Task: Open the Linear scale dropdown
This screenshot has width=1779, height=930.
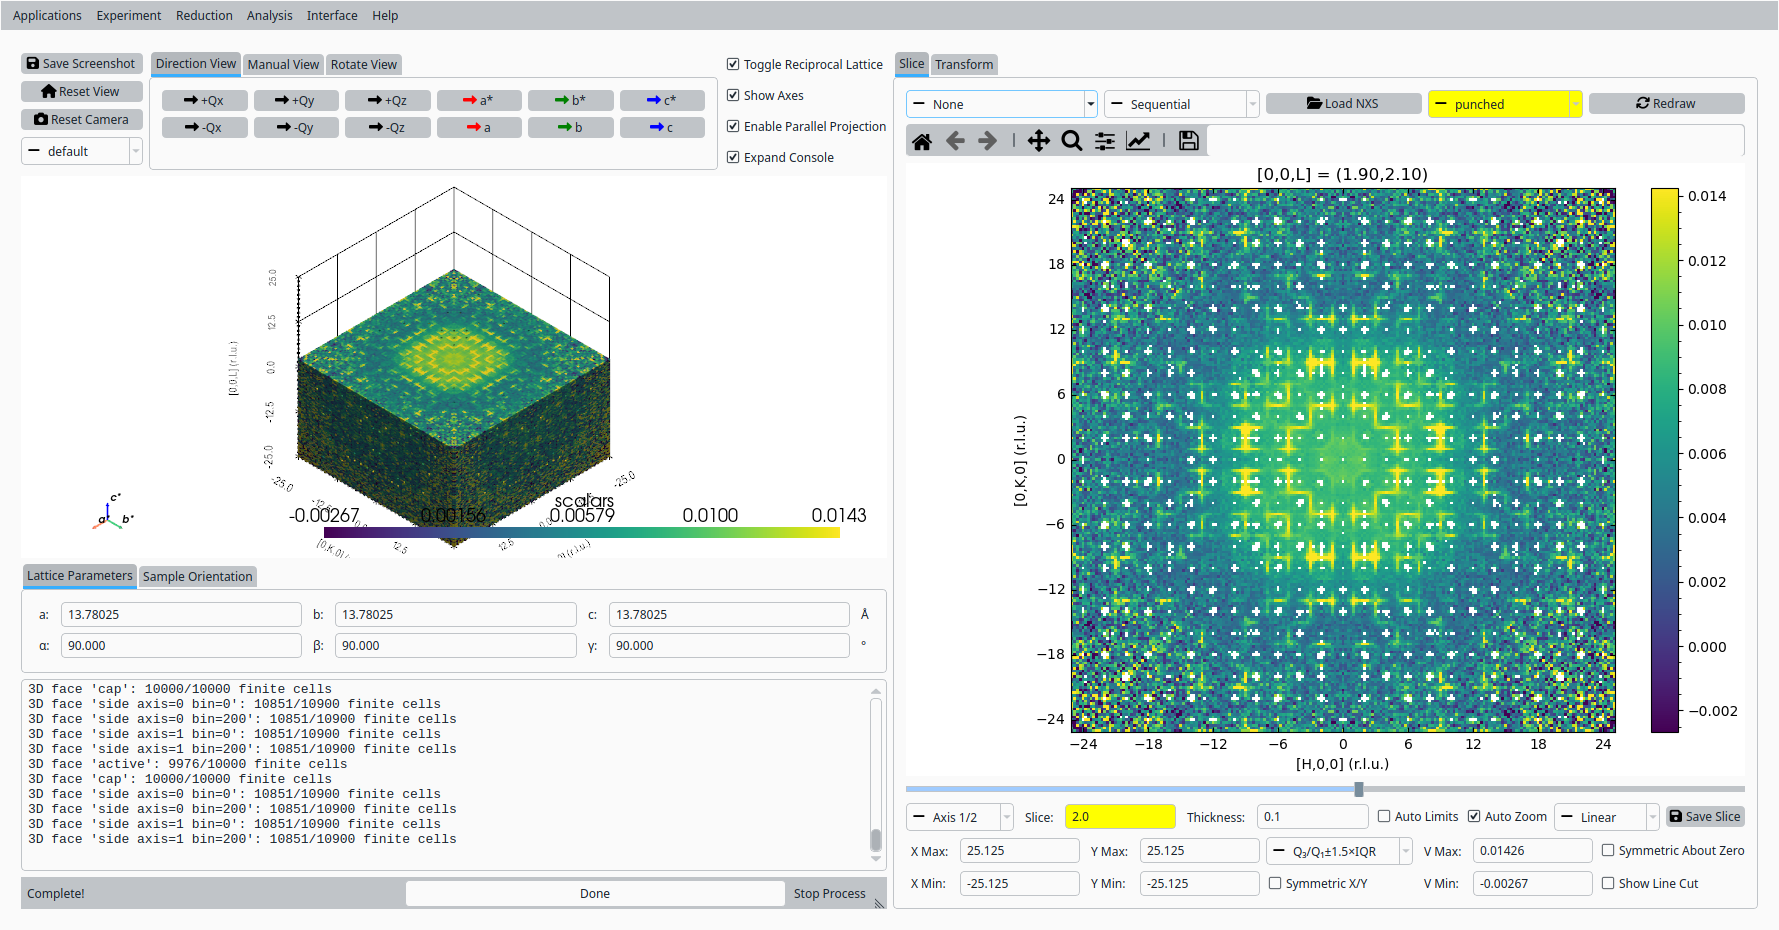Action: point(1607,817)
